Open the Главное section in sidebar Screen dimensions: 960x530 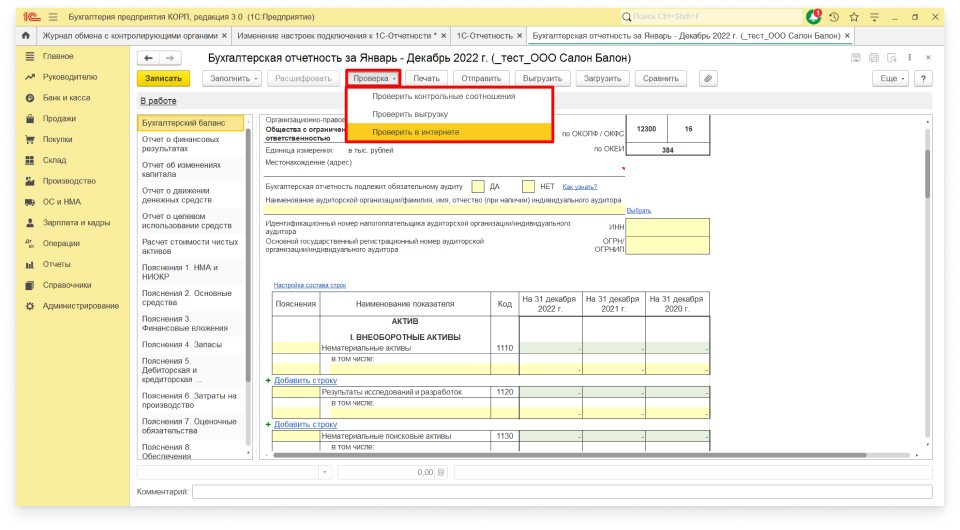point(58,56)
